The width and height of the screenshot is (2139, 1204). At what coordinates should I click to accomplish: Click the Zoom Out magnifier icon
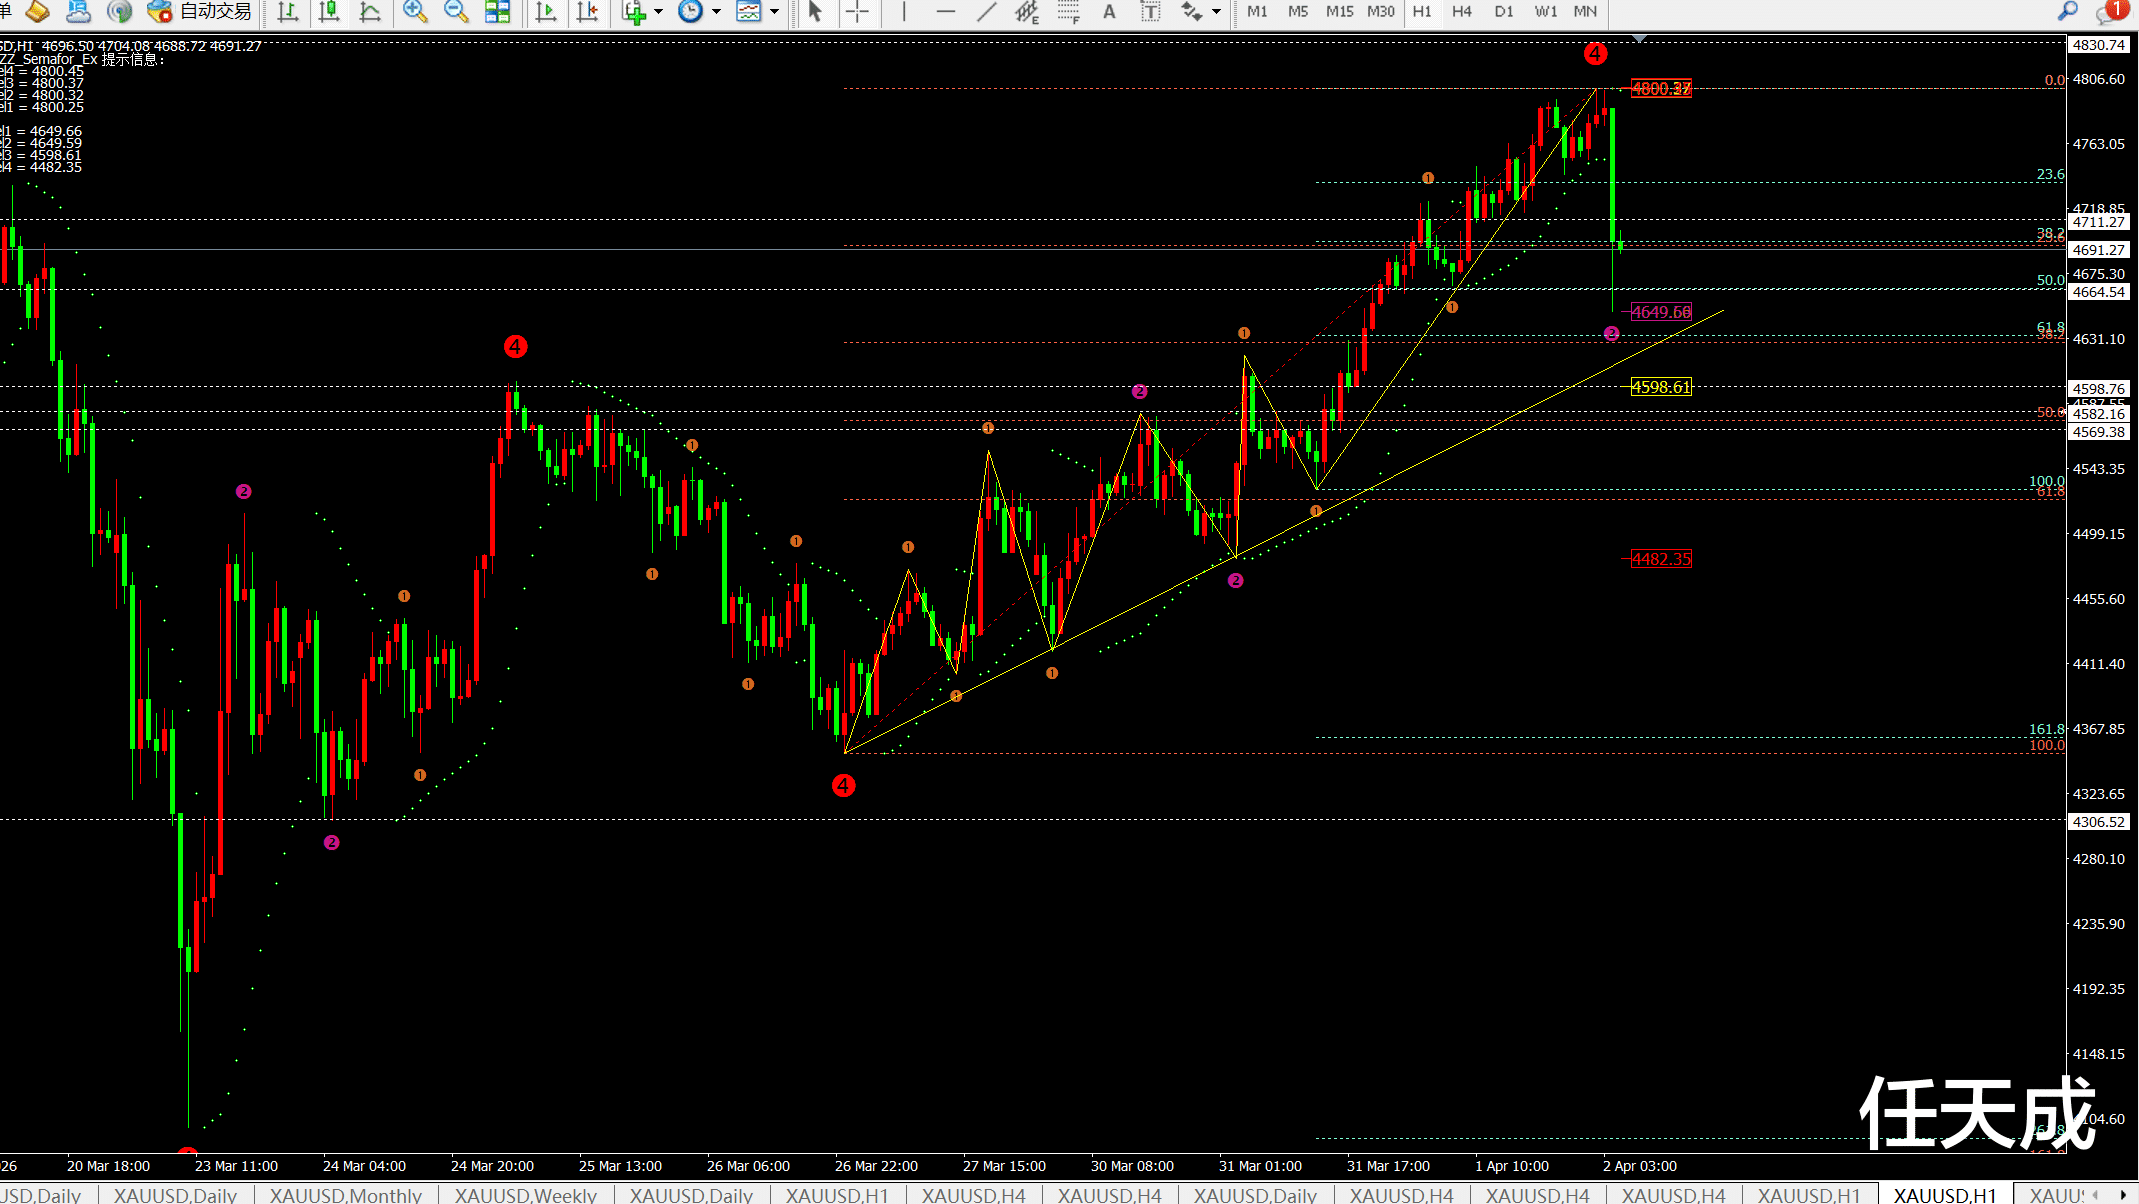click(456, 11)
